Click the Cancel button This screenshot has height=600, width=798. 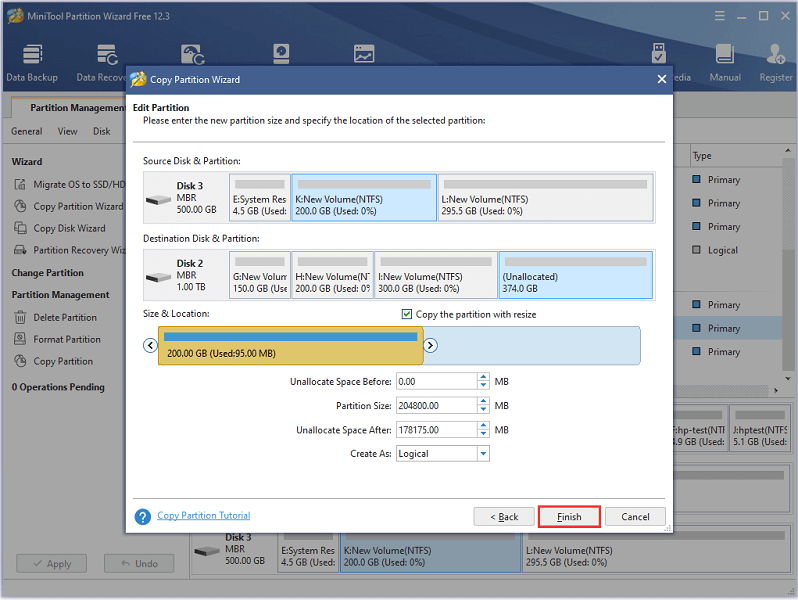pyautogui.click(x=635, y=517)
